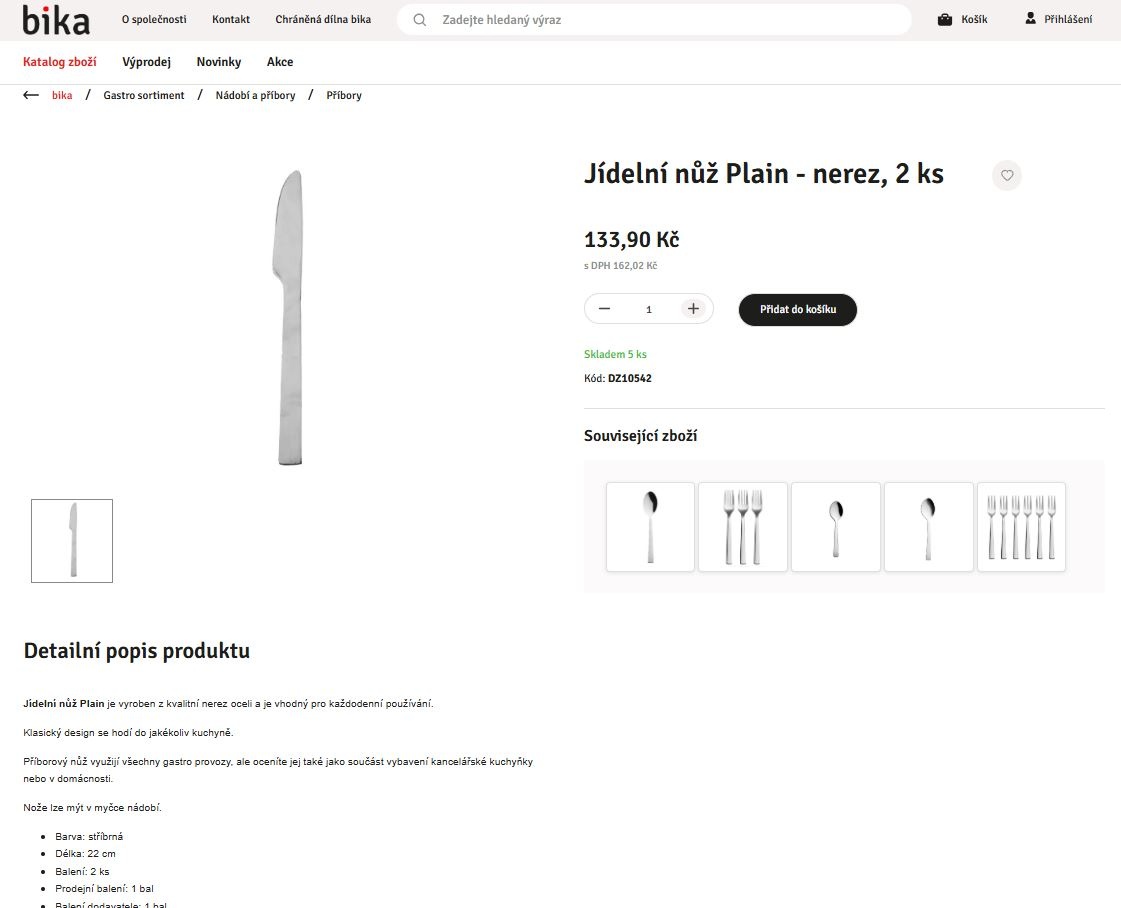Image resolution: width=1121 pixels, height=908 pixels.
Task: Click the bika logo
Action: point(56,19)
